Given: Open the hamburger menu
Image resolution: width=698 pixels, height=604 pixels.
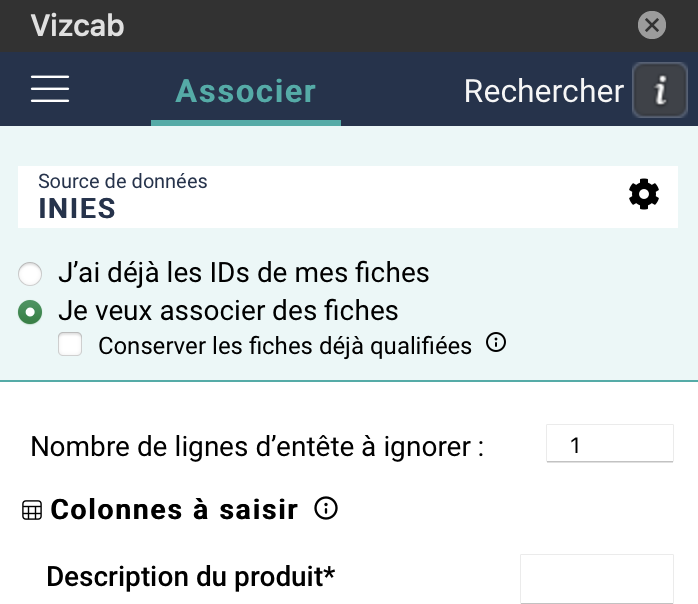Looking at the screenshot, I should (x=50, y=91).
